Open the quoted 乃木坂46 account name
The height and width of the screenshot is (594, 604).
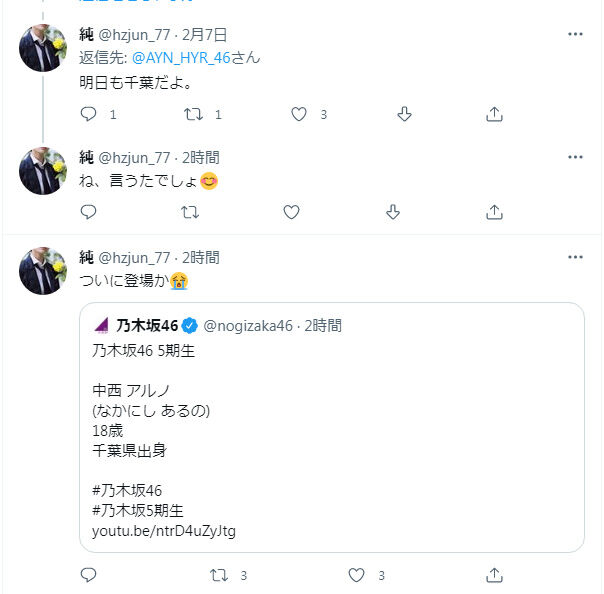coord(147,326)
